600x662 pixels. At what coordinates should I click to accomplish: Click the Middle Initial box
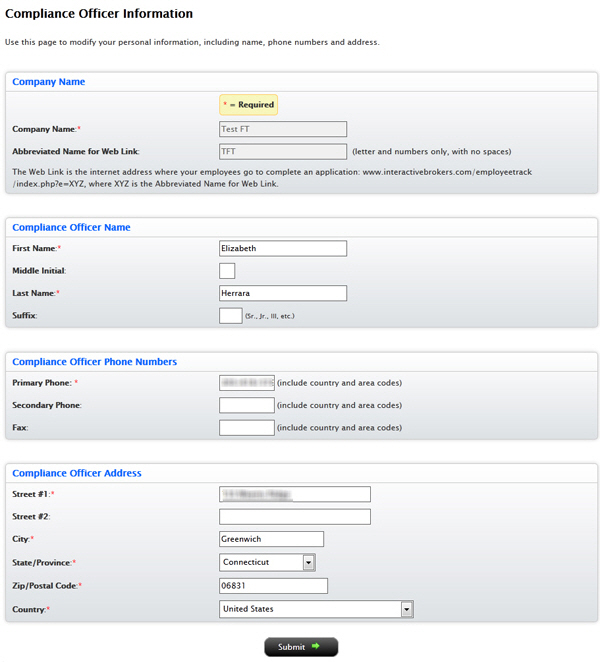pyautogui.click(x=227, y=271)
